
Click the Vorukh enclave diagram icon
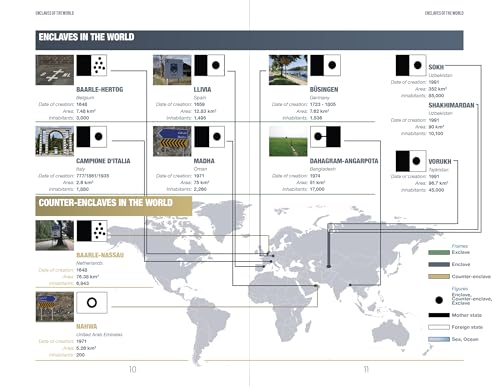[x=411, y=161]
